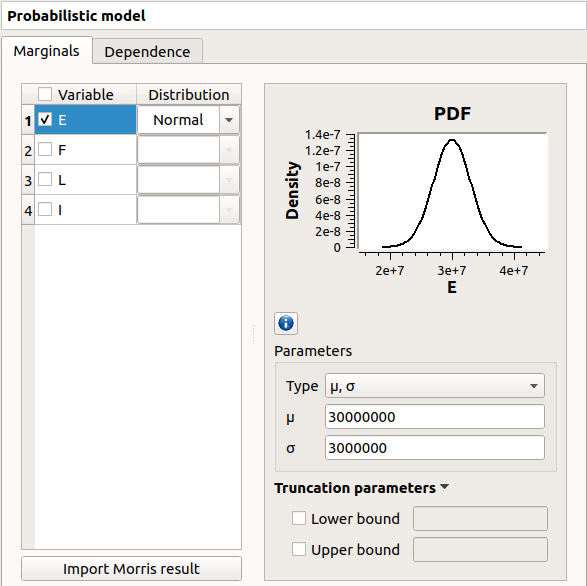Screen dimensions: 587x586
Task: Click the PDF plot of E
Action: click(x=452, y=191)
